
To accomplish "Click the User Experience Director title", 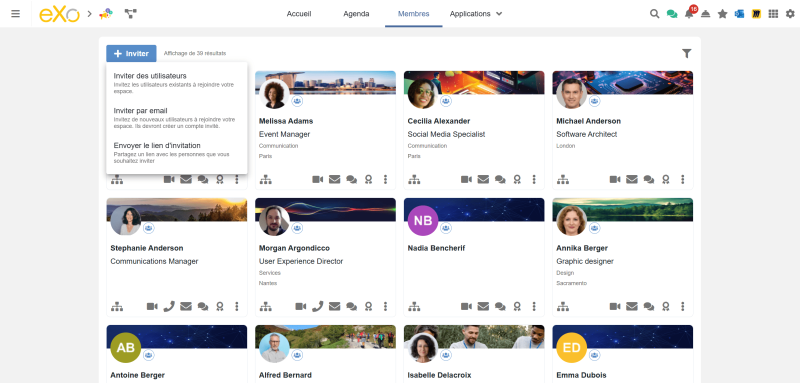I will [x=301, y=261].
